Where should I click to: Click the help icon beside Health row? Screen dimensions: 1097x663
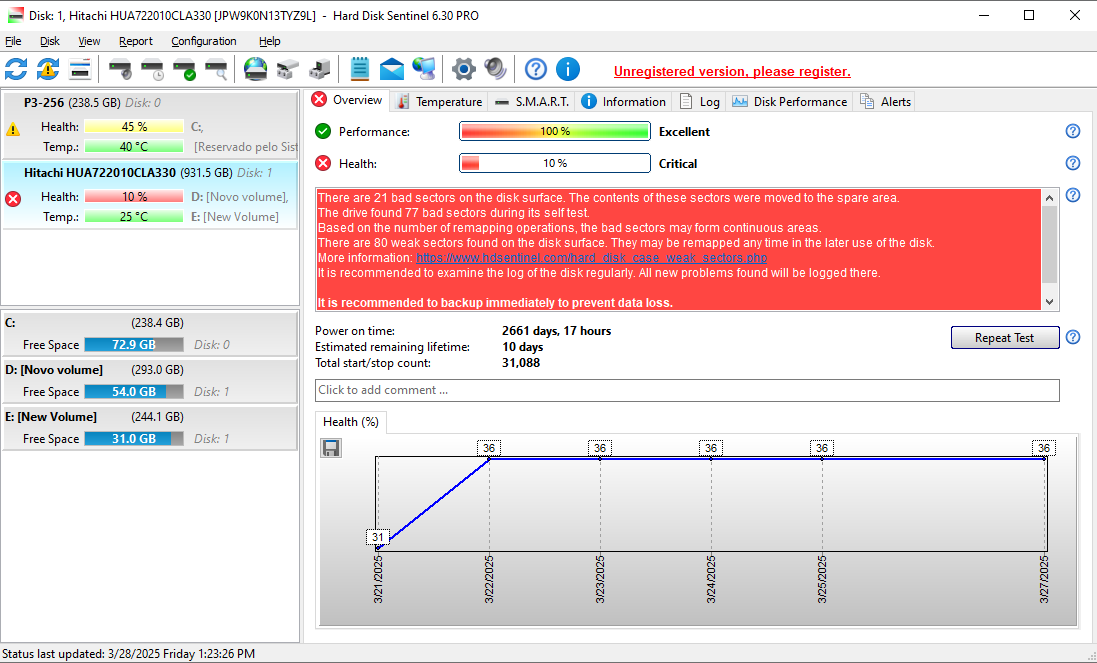[1073, 164]
